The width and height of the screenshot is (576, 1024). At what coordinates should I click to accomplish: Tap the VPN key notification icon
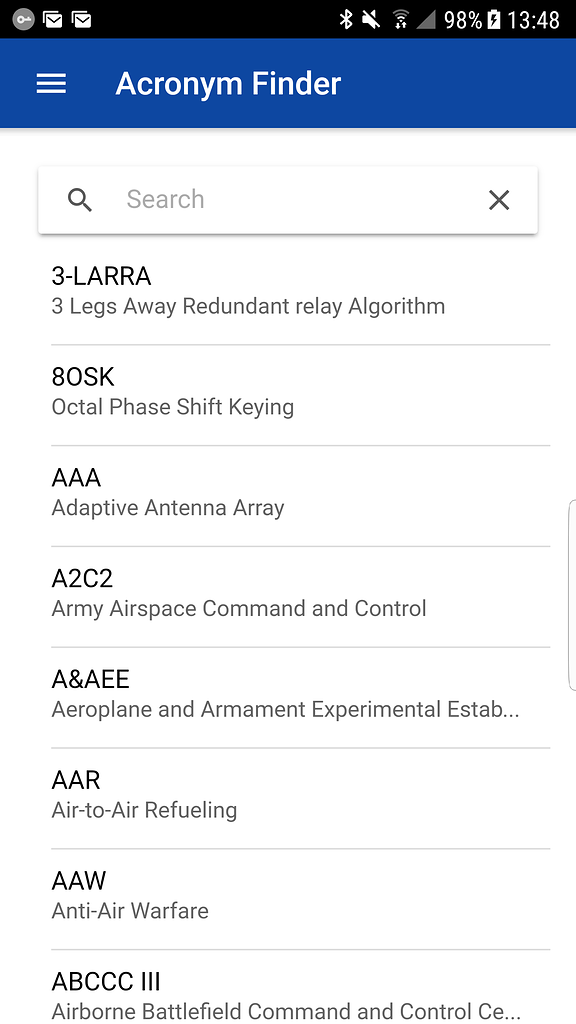24,20
